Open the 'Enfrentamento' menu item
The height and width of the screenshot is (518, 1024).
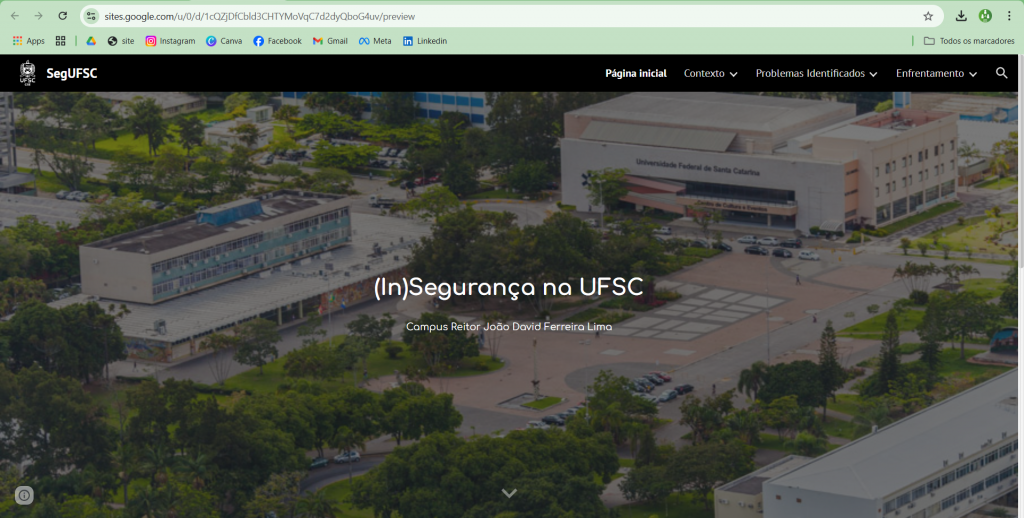click(x=930, y=73)
